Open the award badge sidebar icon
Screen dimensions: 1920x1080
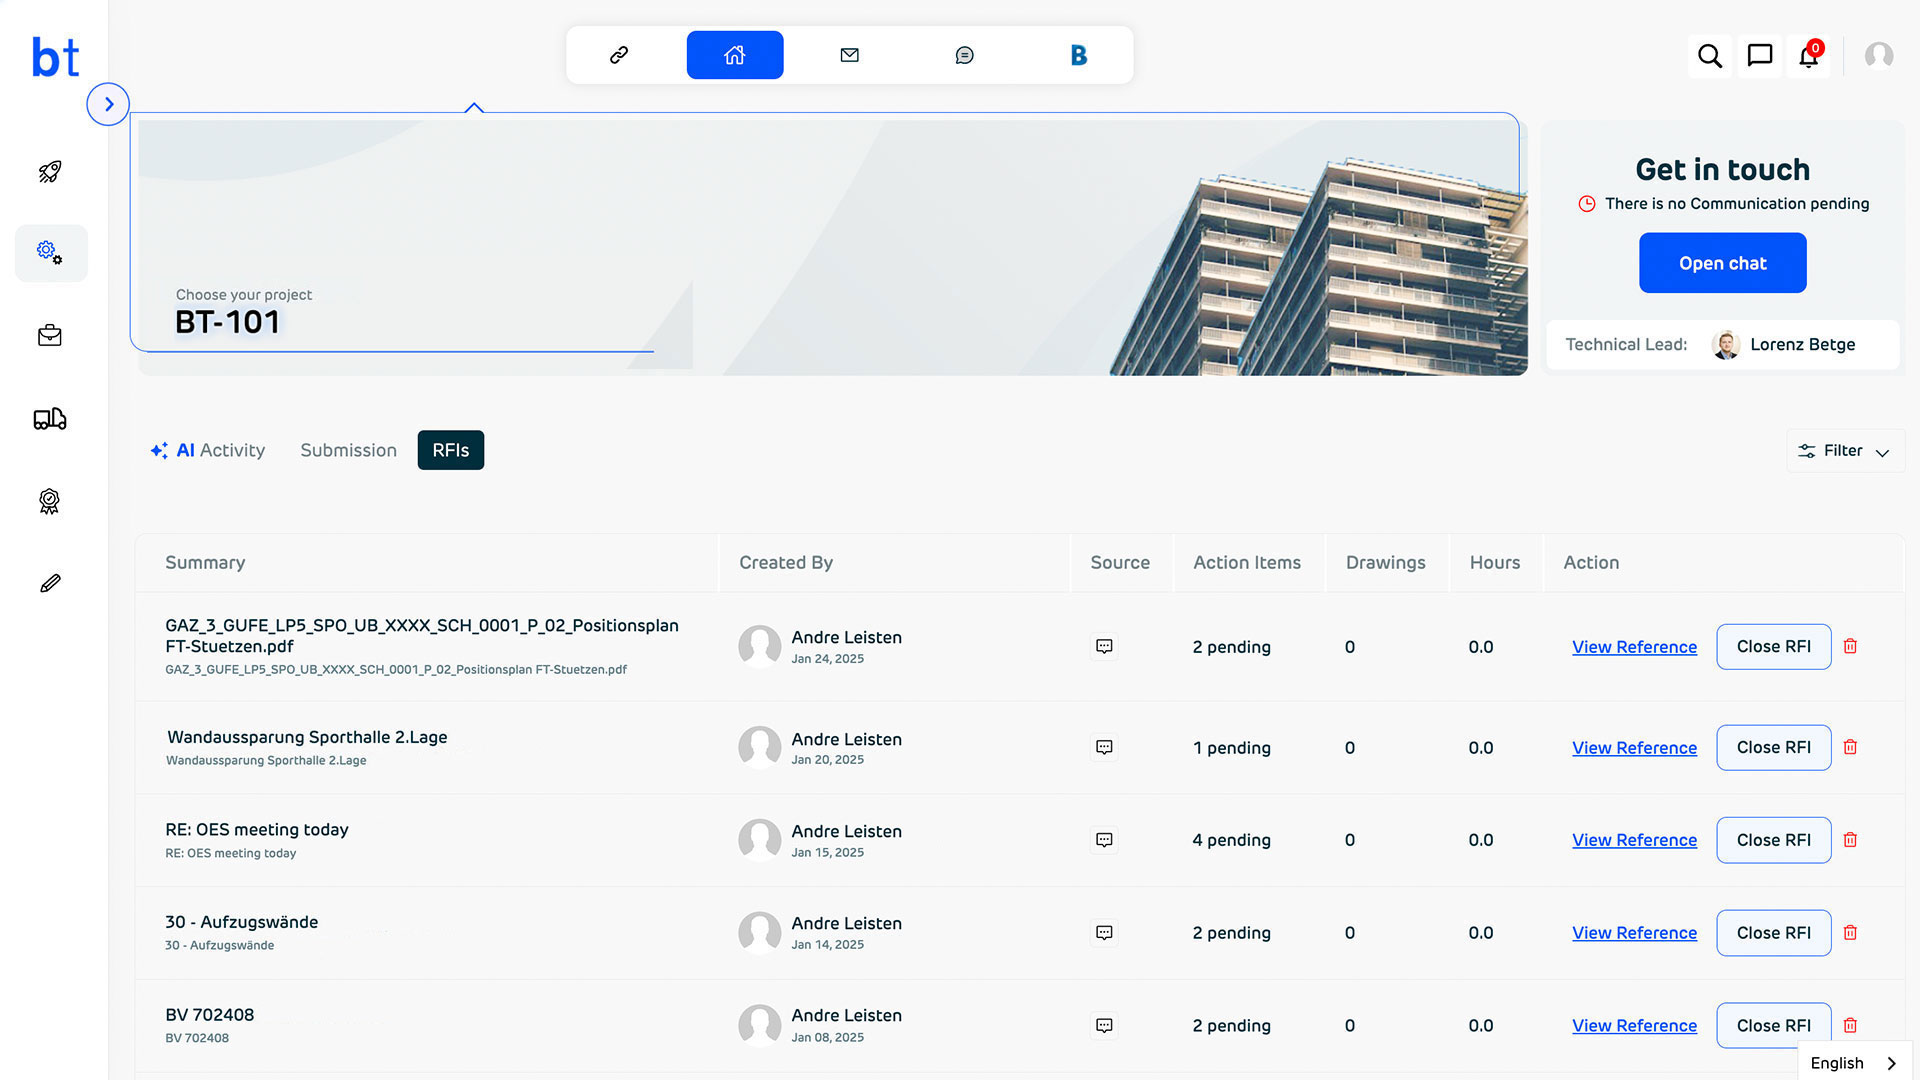[50, 501]
